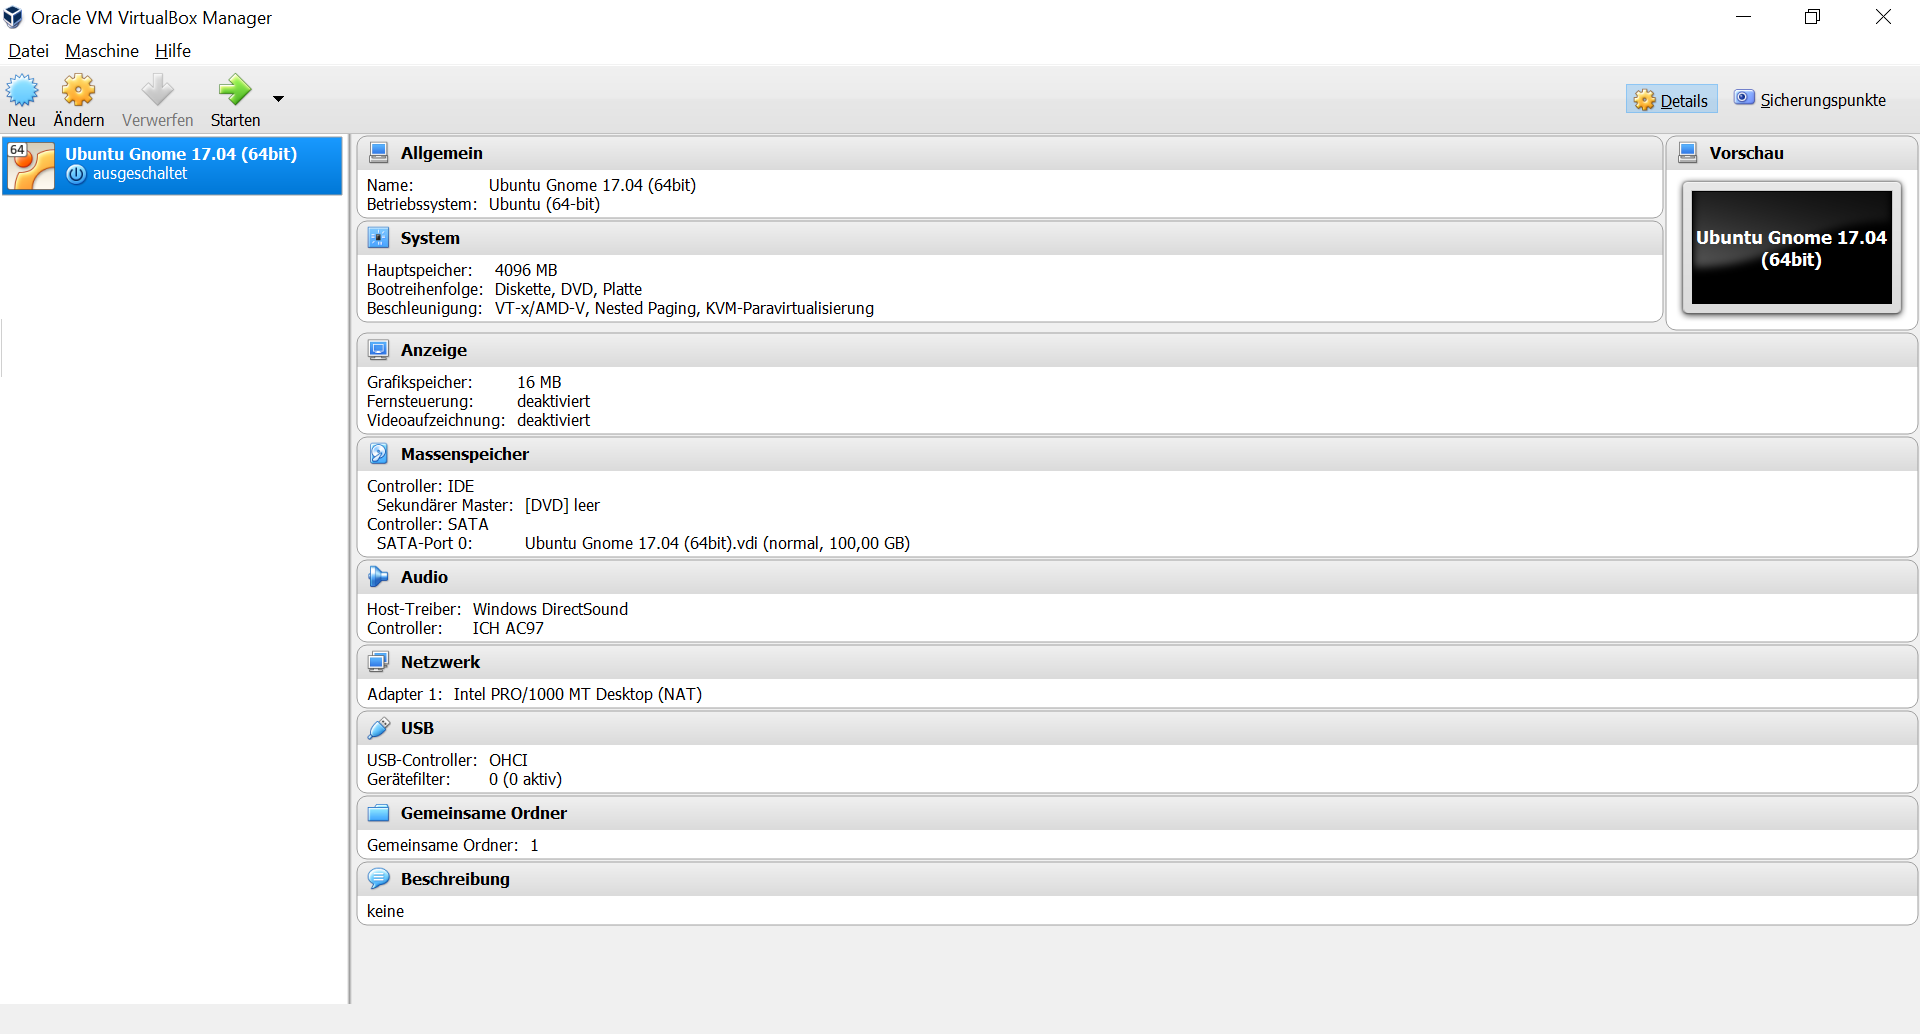Open the Datei menu
The width and height of the screenshot is (1920, 1034).
(x=28, y=51)
